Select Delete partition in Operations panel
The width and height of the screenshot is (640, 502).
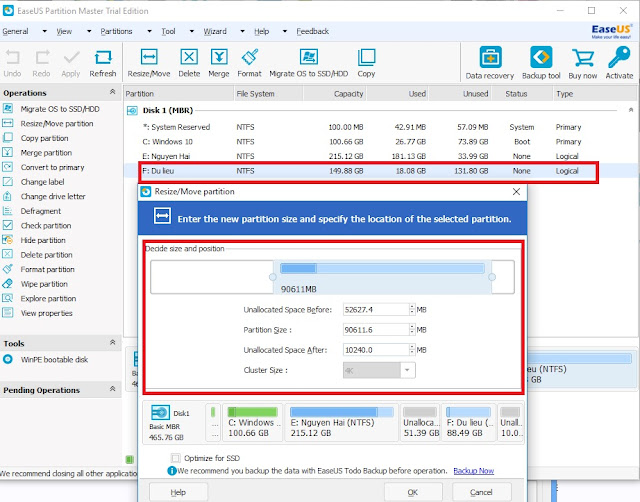(47, 255)
